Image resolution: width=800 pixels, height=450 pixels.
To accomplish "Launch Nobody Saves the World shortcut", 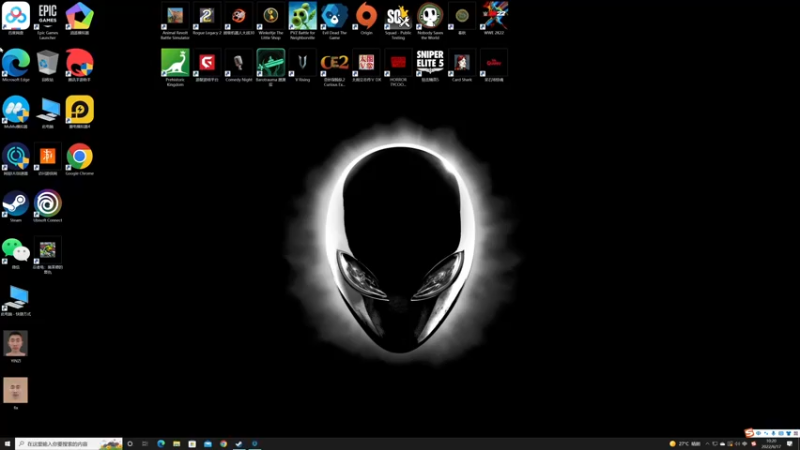I will (430, 20).
